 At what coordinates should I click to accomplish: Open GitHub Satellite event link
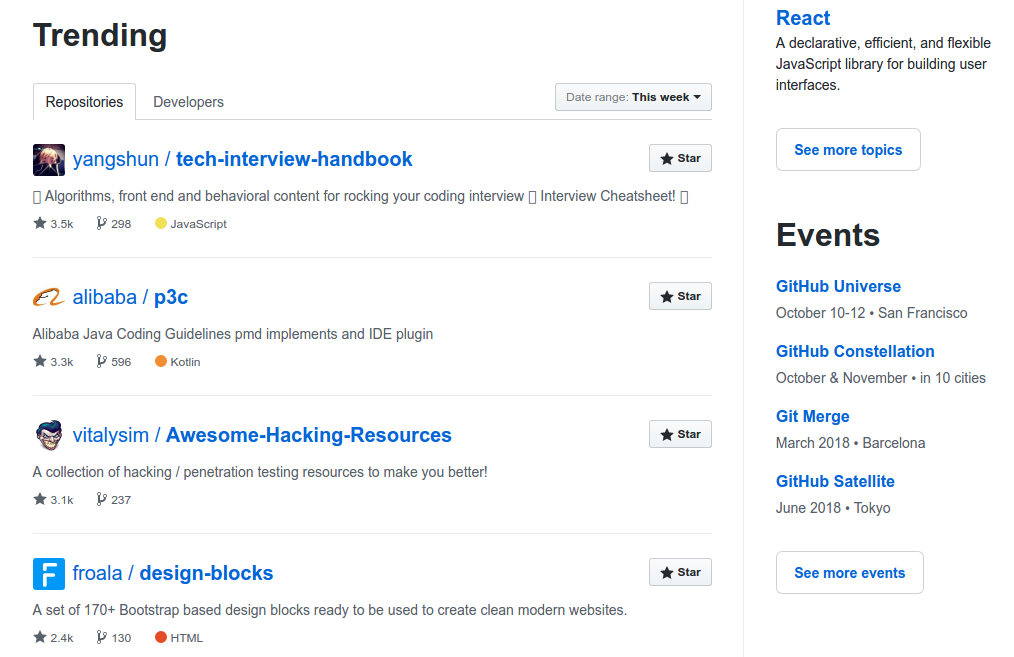tap(835, 481)
